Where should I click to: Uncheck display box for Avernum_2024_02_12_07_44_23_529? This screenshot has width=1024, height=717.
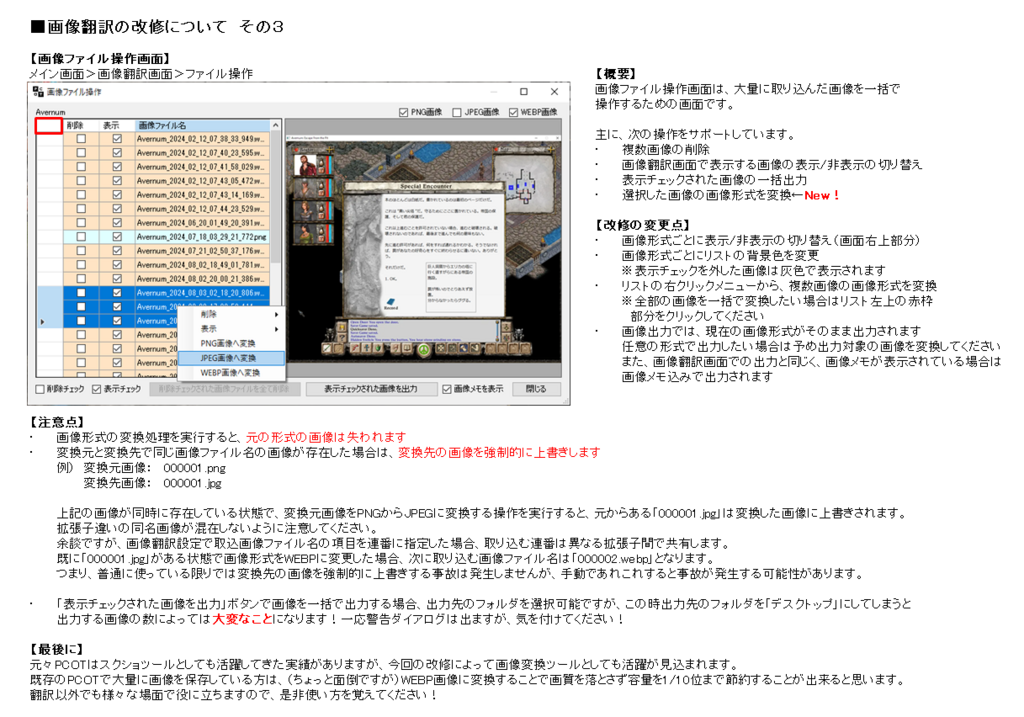click(117, 209)
